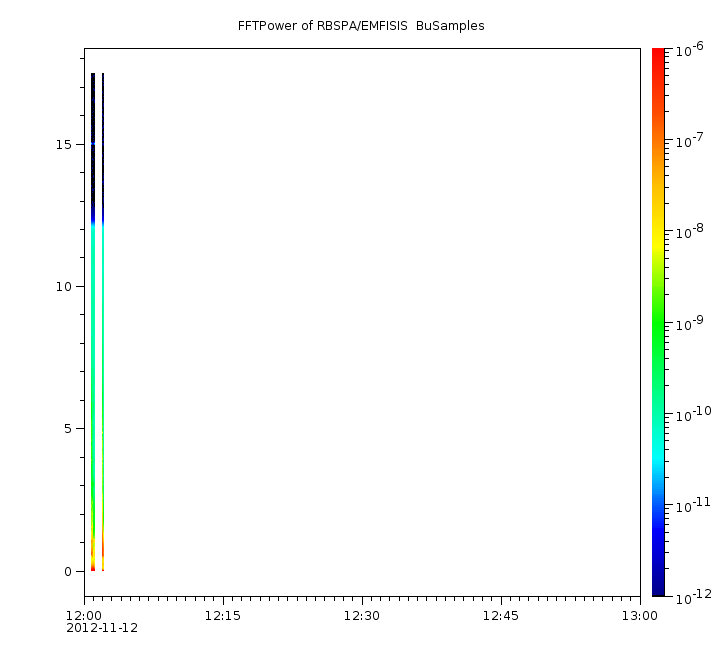The image size is (724, 656).
Task: Click the y-axis label 0
Action: pyautogui.click(x=68, y=572)
